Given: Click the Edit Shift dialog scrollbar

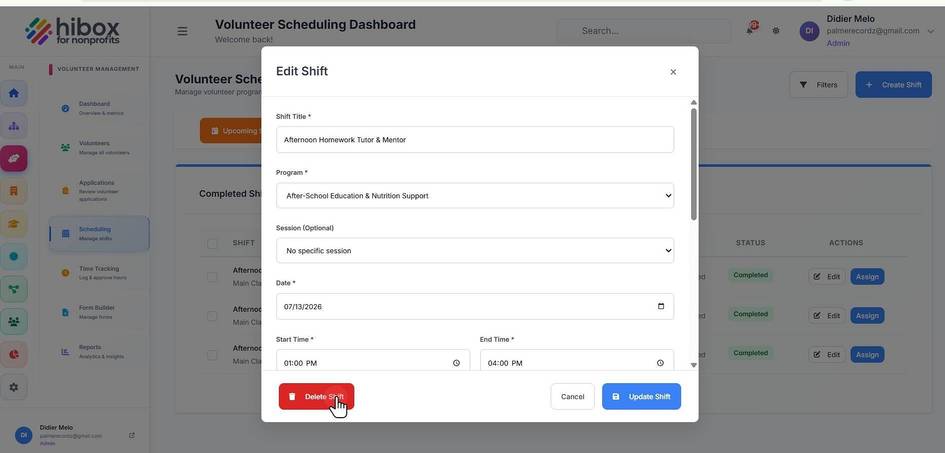Looking at the screenshot, I should point(694,164).
